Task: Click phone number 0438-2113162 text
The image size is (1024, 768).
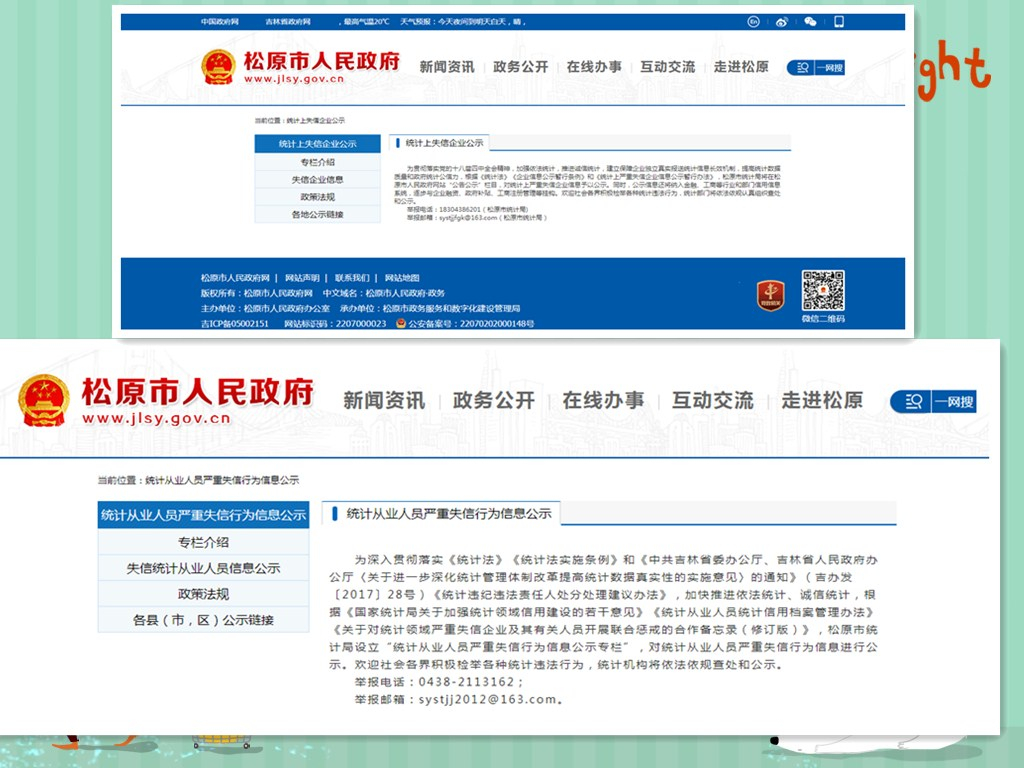Action: coord(466,682)
